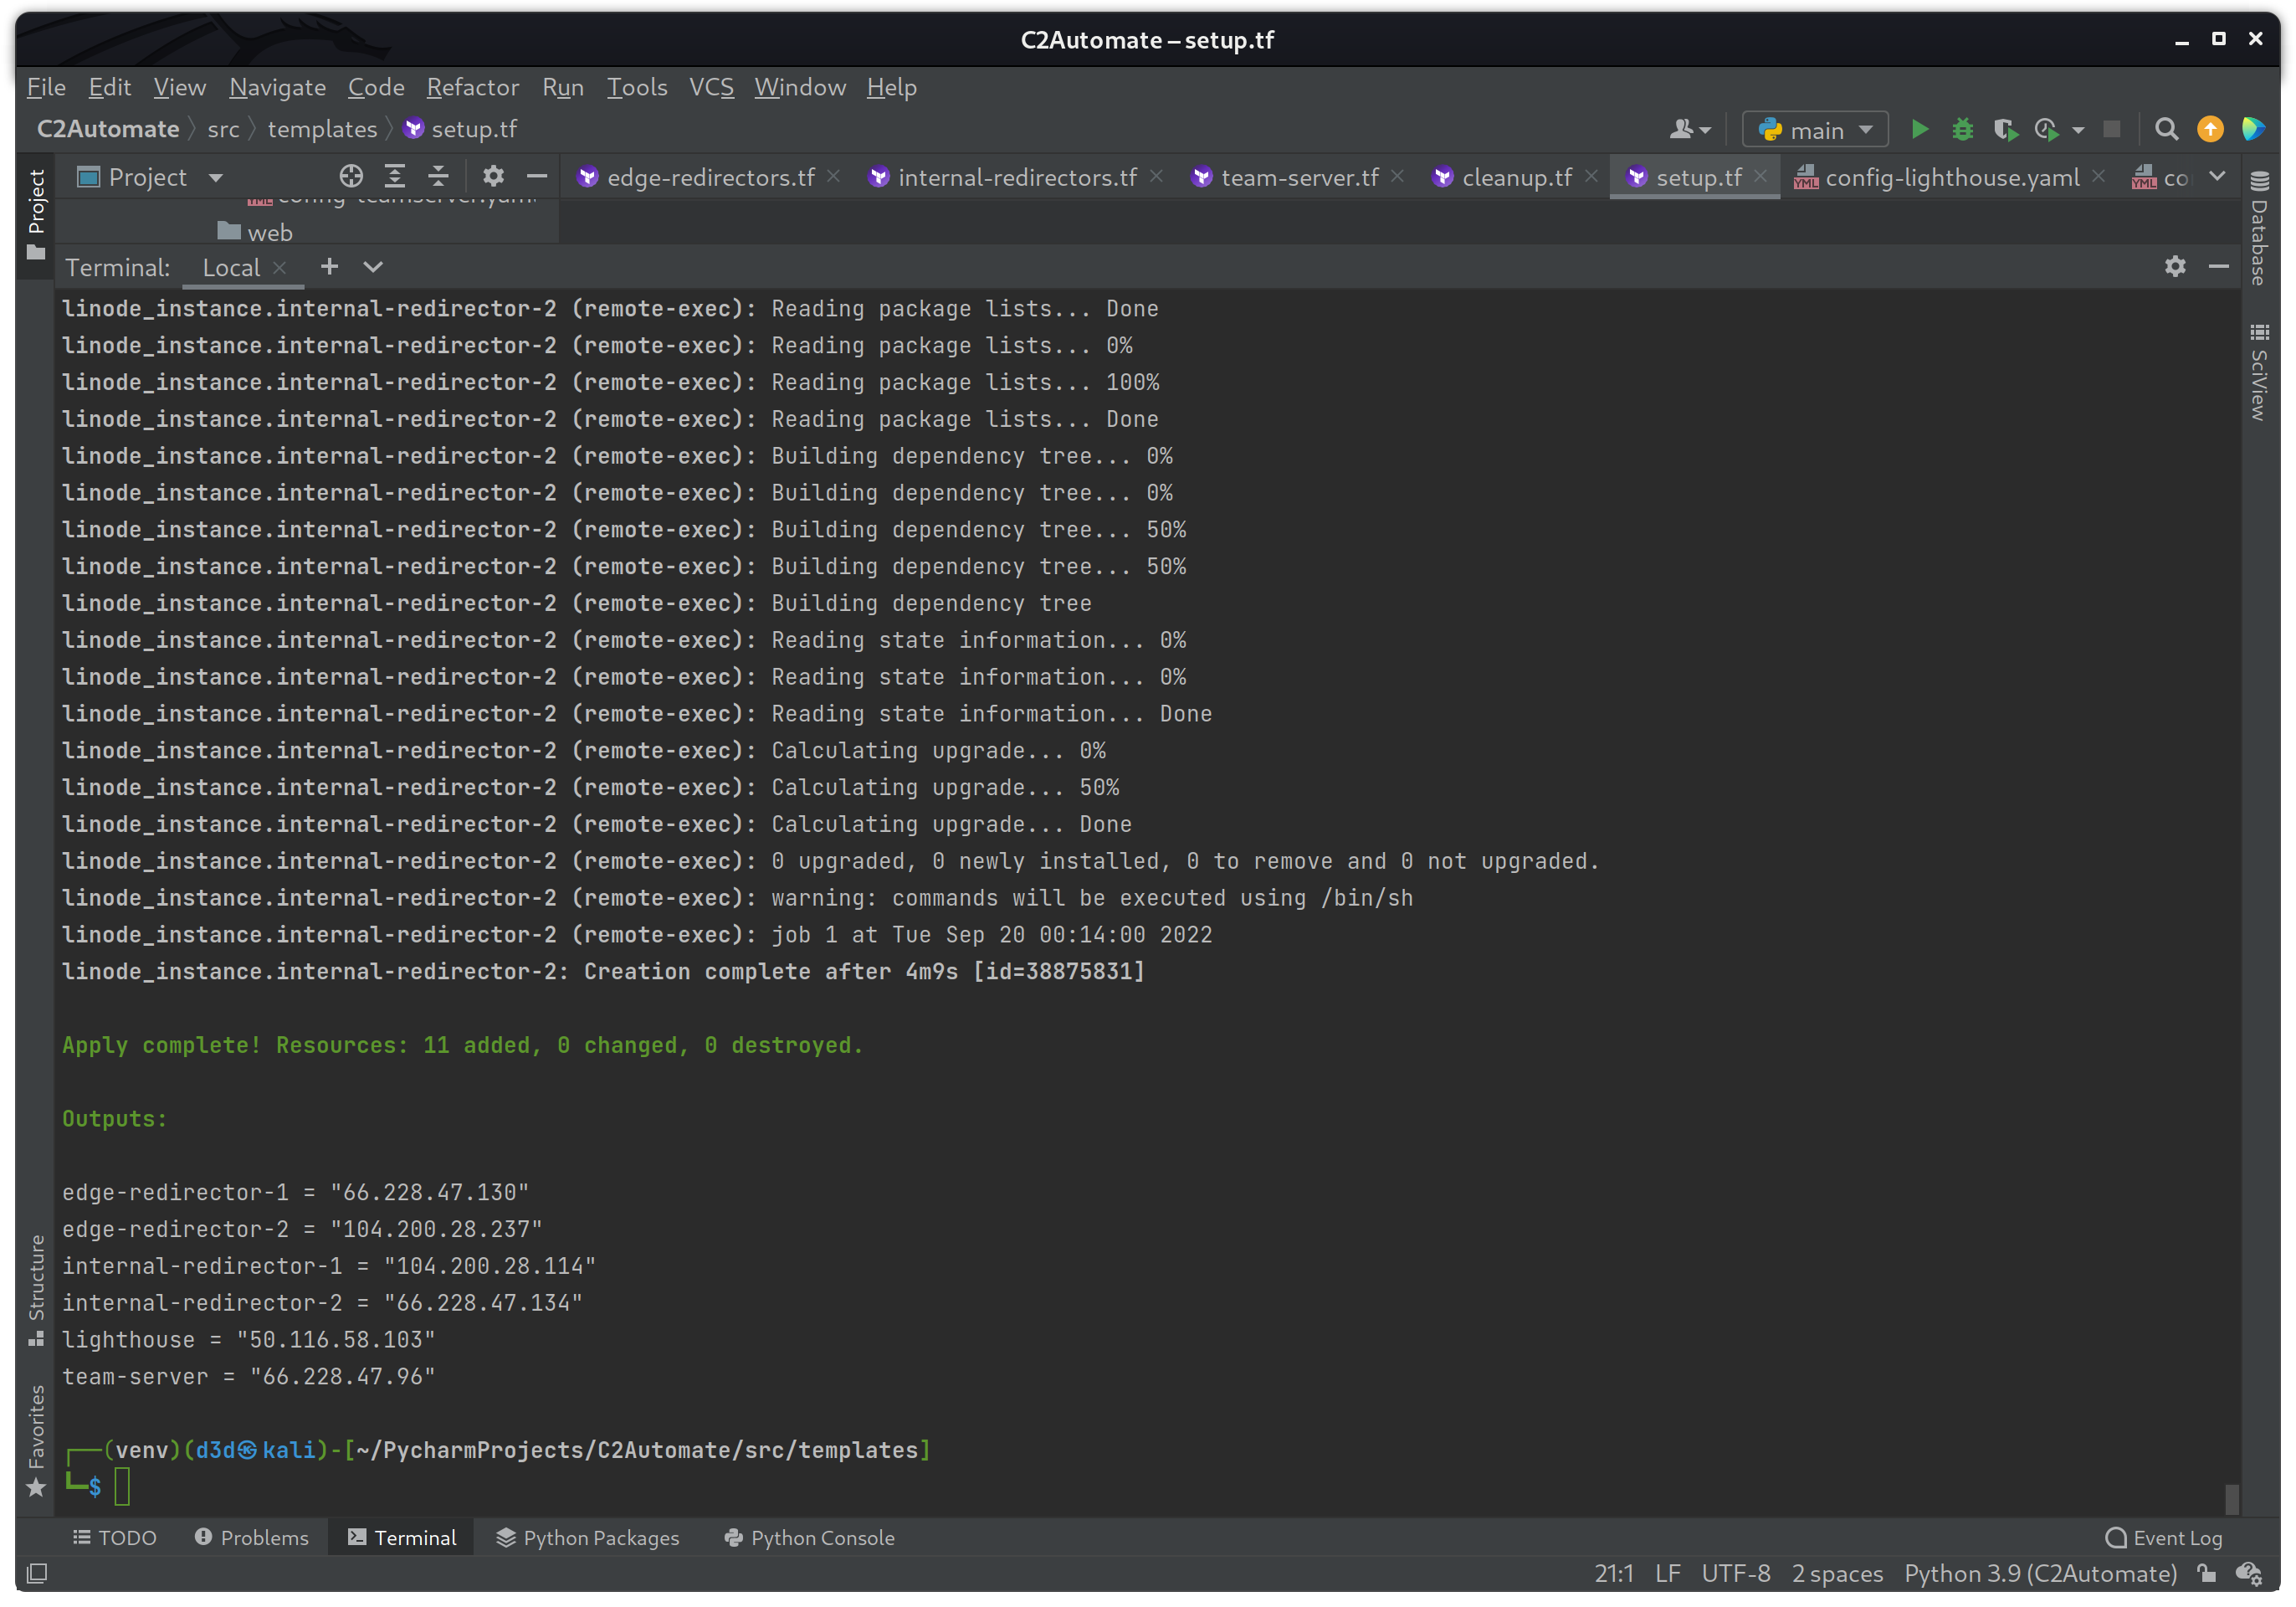The image size is (2296, 1607).
Task: Open Search Everywhere with the magnifier icon
Action: pos(2165,129)
